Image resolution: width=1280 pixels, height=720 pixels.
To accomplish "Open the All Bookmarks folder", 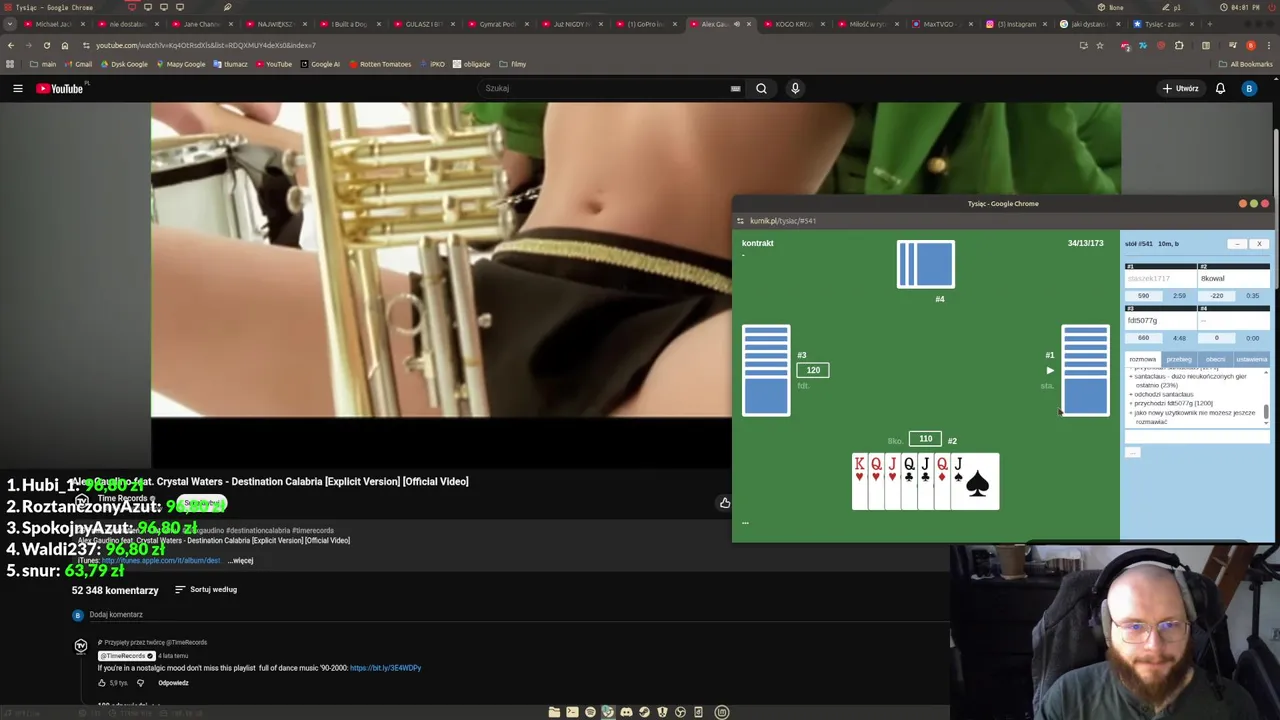I will point(1245,64).
